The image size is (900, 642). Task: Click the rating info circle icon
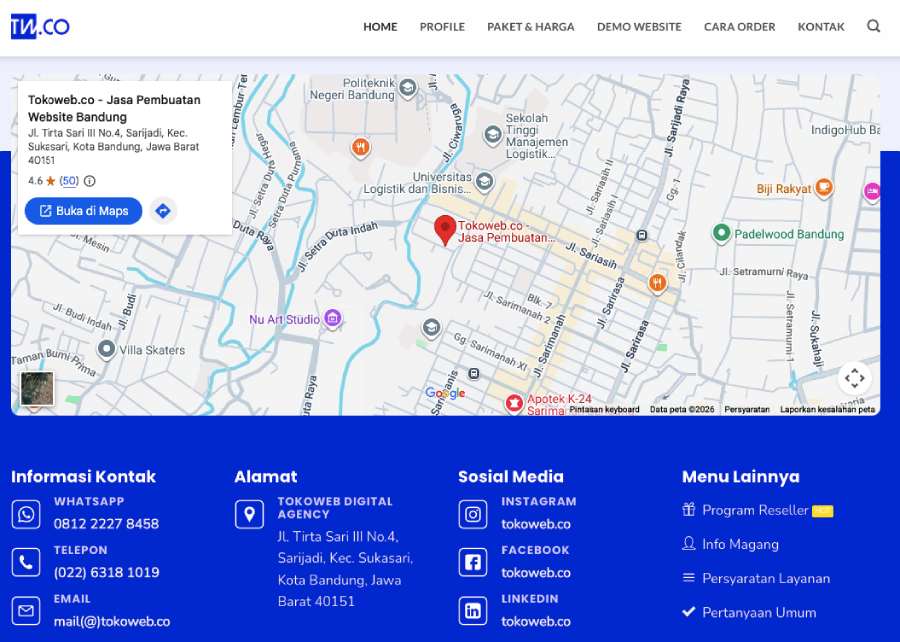pyautogui.click(x=90, y=181)
